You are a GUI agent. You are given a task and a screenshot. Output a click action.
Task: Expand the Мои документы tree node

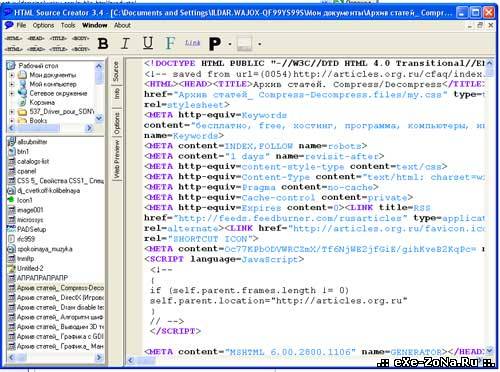[x=12, y=75]
